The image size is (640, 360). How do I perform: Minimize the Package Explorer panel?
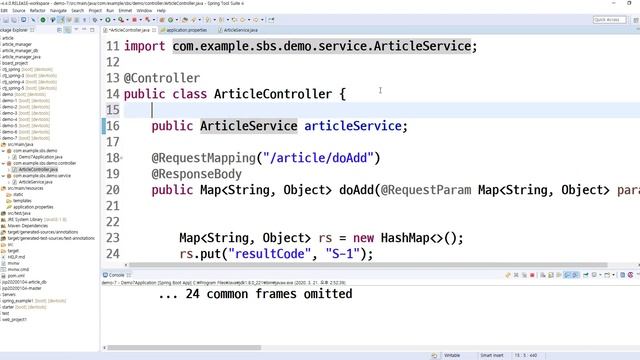[x=84, y=30]
